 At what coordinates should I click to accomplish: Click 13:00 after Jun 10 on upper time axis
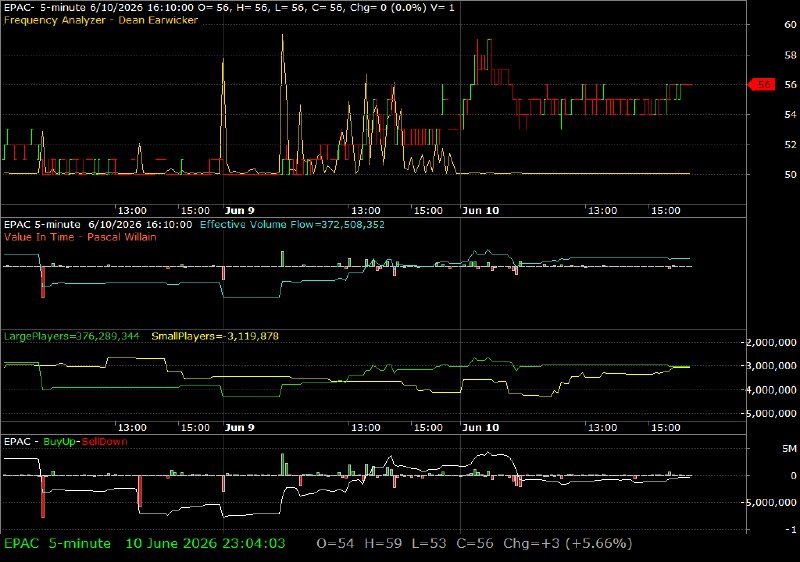603,211
